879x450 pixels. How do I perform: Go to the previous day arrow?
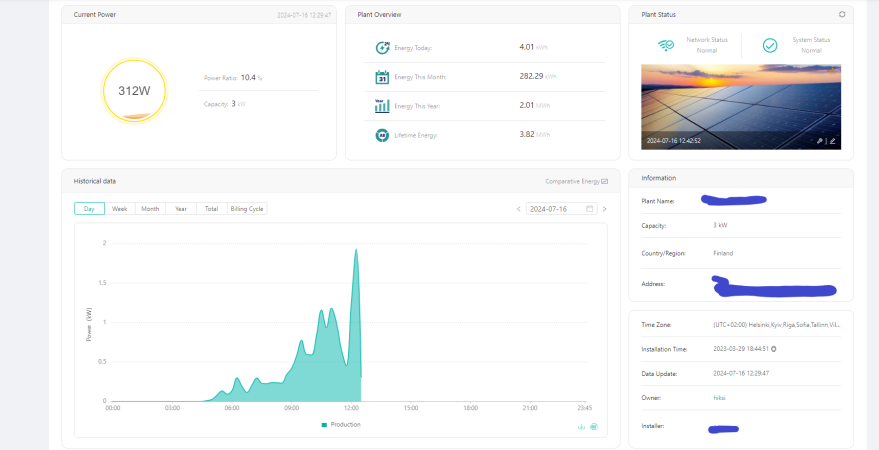click(519, 209)
